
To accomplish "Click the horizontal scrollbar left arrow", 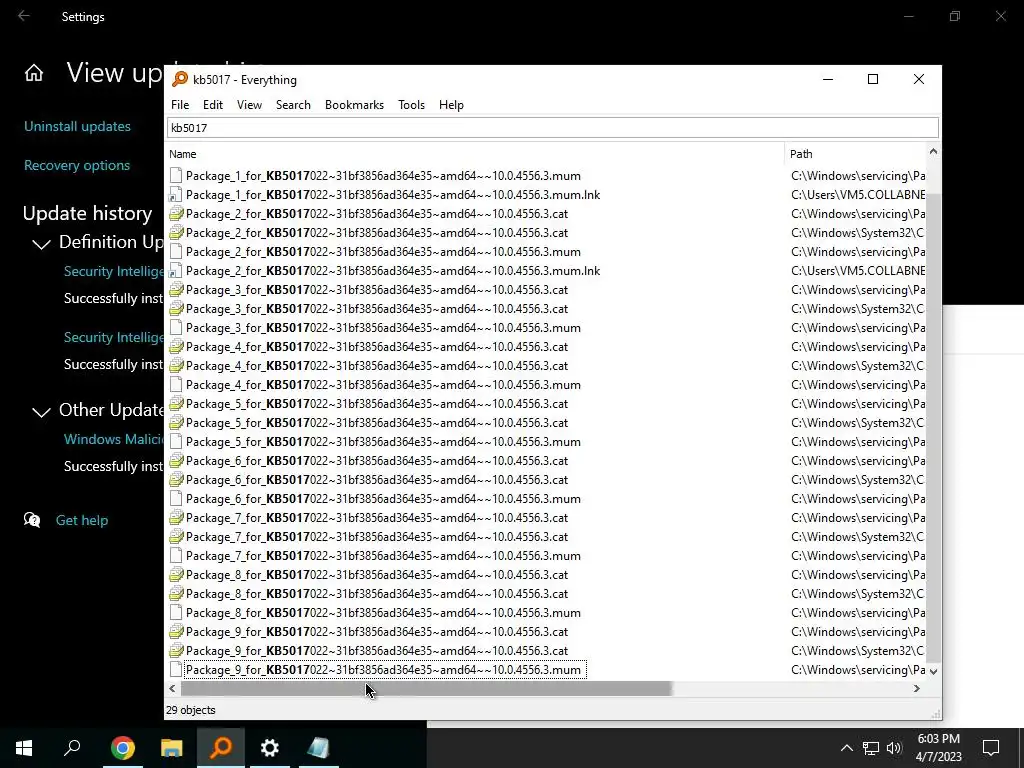I will pos(172,688).
